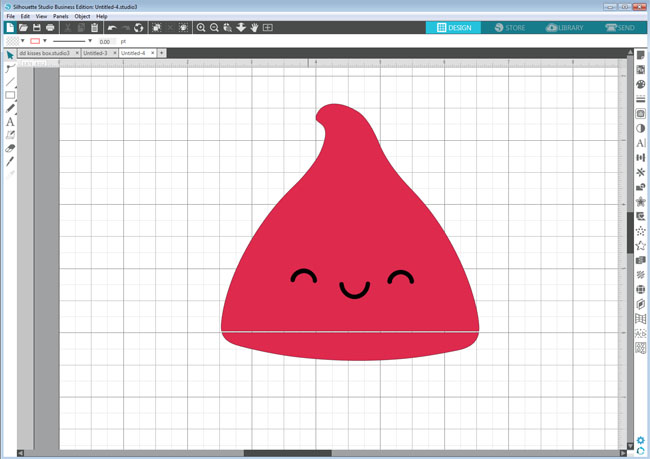The height and width of the screenshot is (459, 650).
Task: Switch to the Untitled-3 document tab
Action: pyautogui.click(x=95, y=52)
